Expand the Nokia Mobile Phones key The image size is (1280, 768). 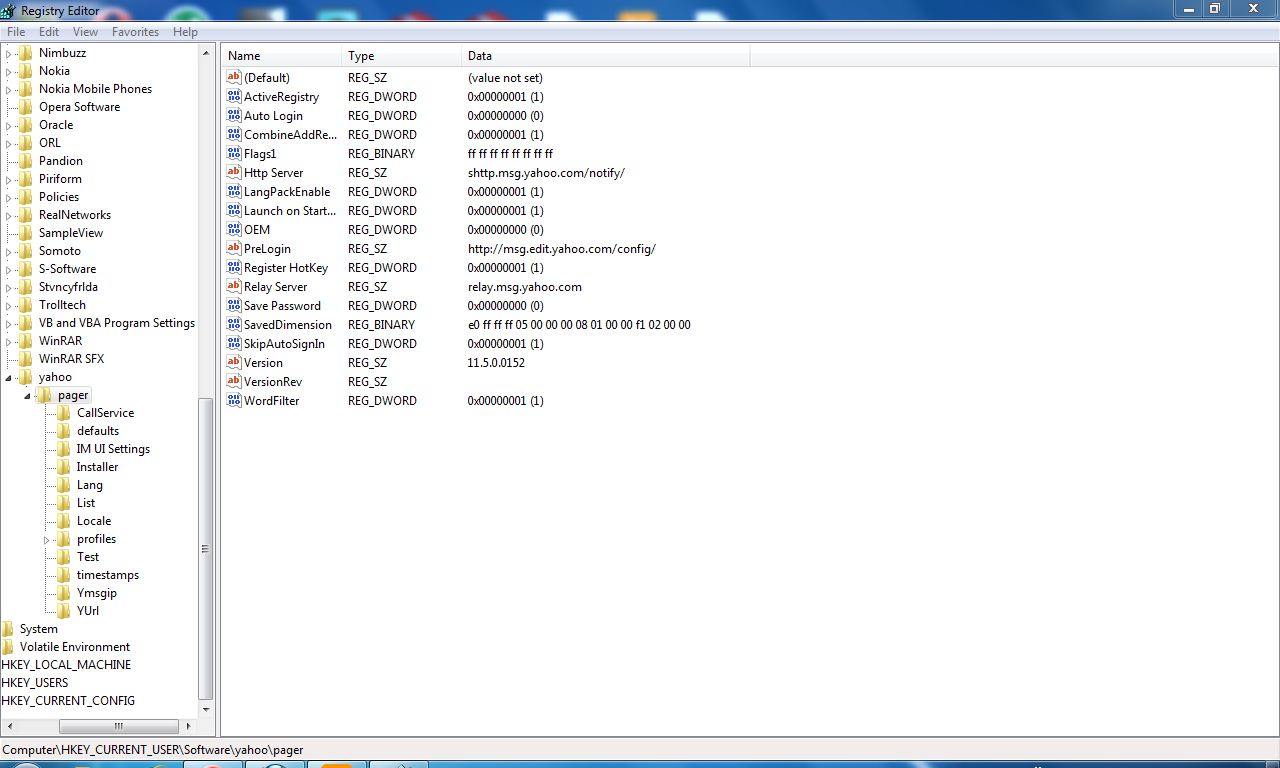click(9, 89)
